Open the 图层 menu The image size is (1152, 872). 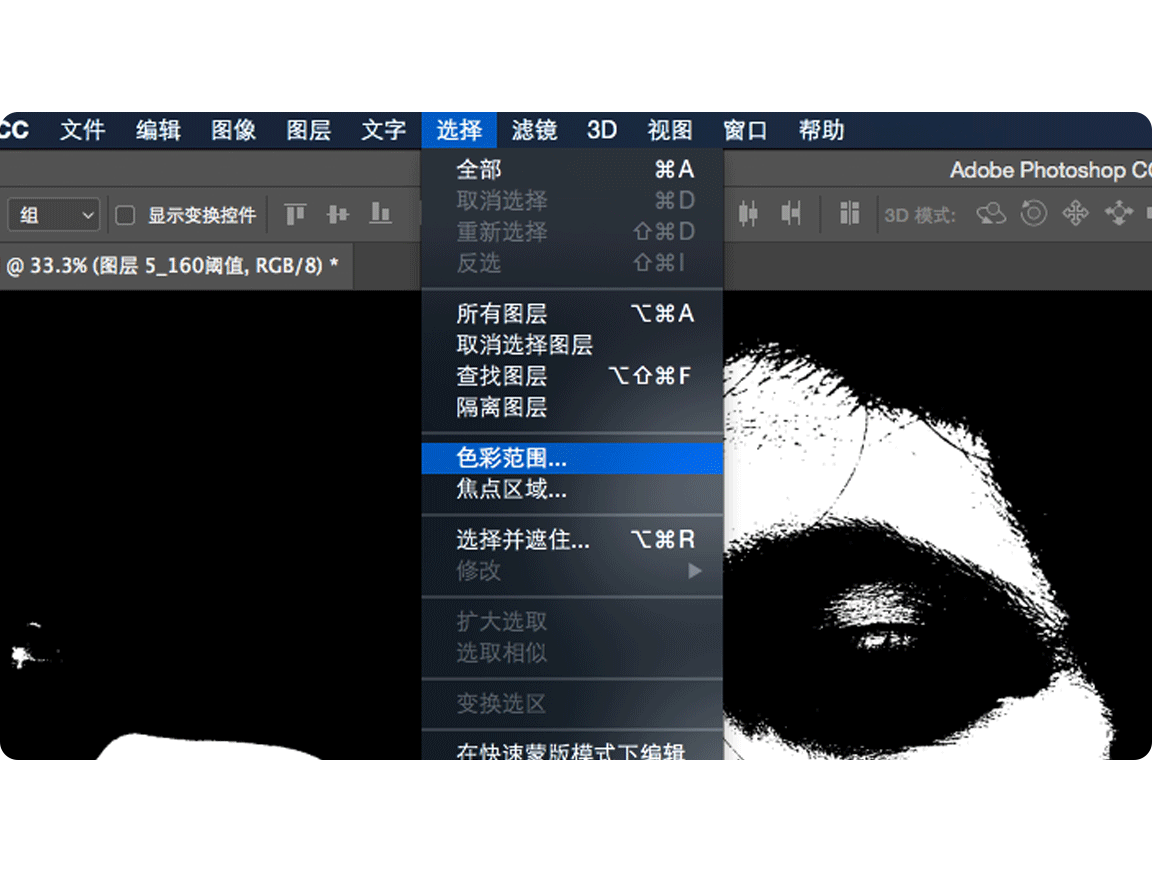[x=309, y=130]
